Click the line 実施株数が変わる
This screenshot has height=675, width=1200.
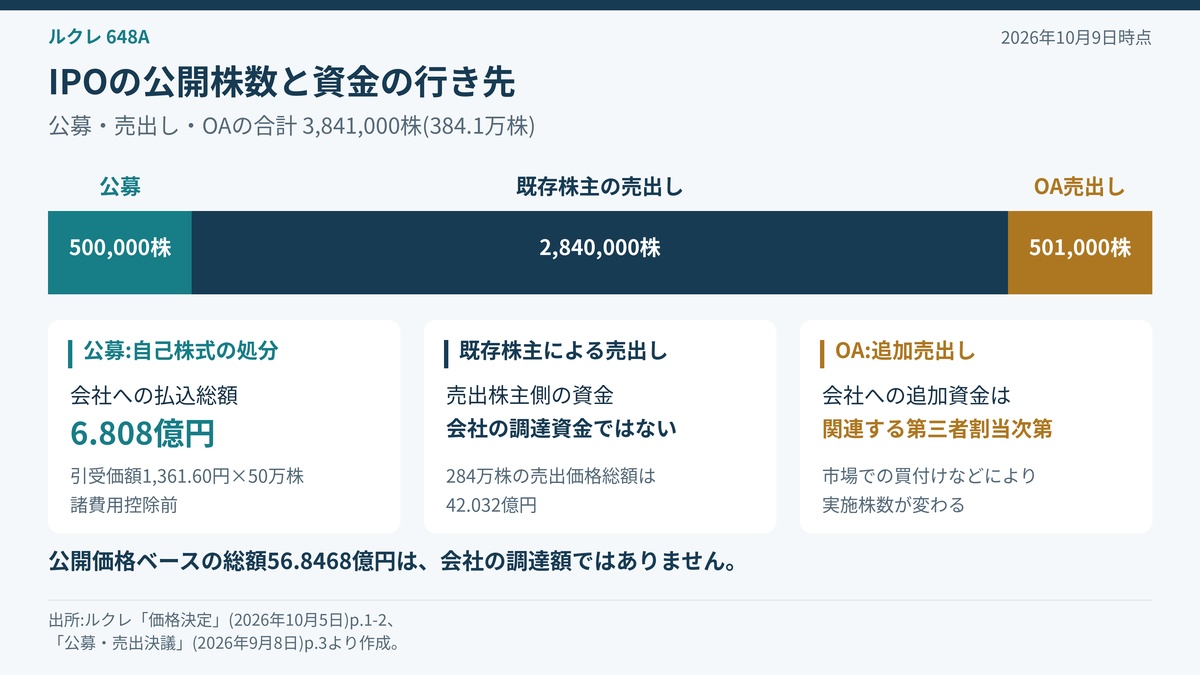point(893,505)
